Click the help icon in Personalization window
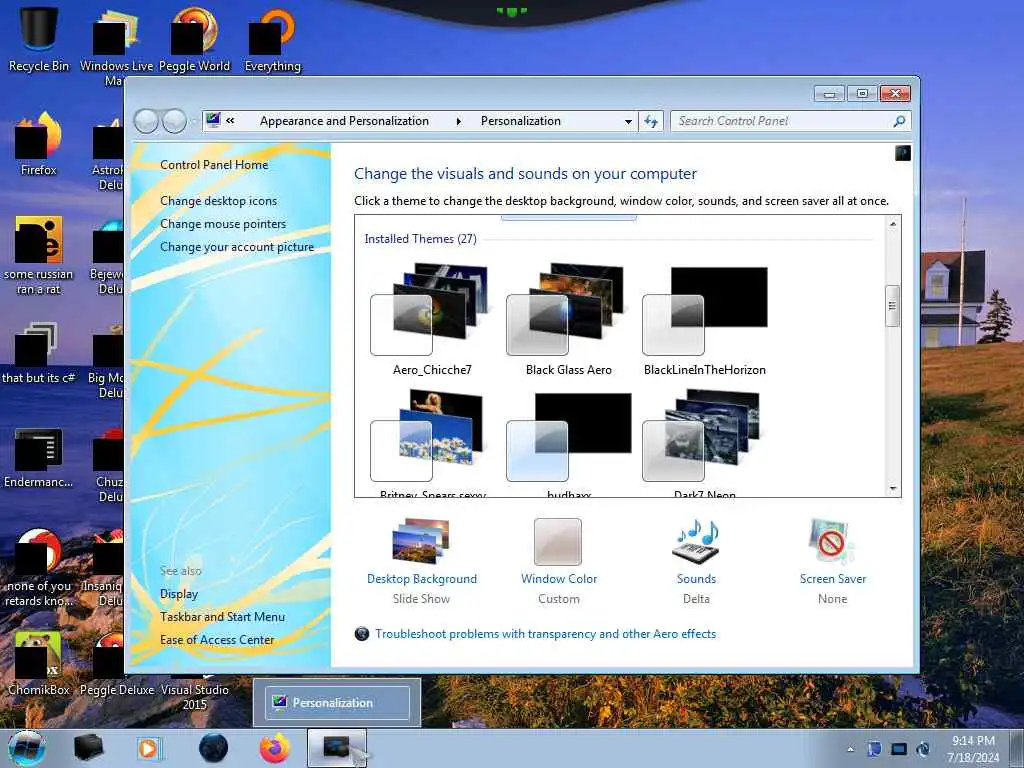The height and width of the screenshot is (768, 1024). pos(903,153)
